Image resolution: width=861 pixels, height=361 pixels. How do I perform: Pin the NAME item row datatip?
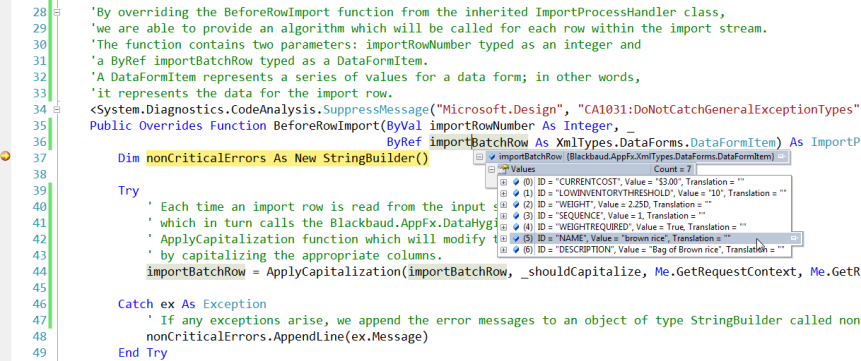coord(794,238)
